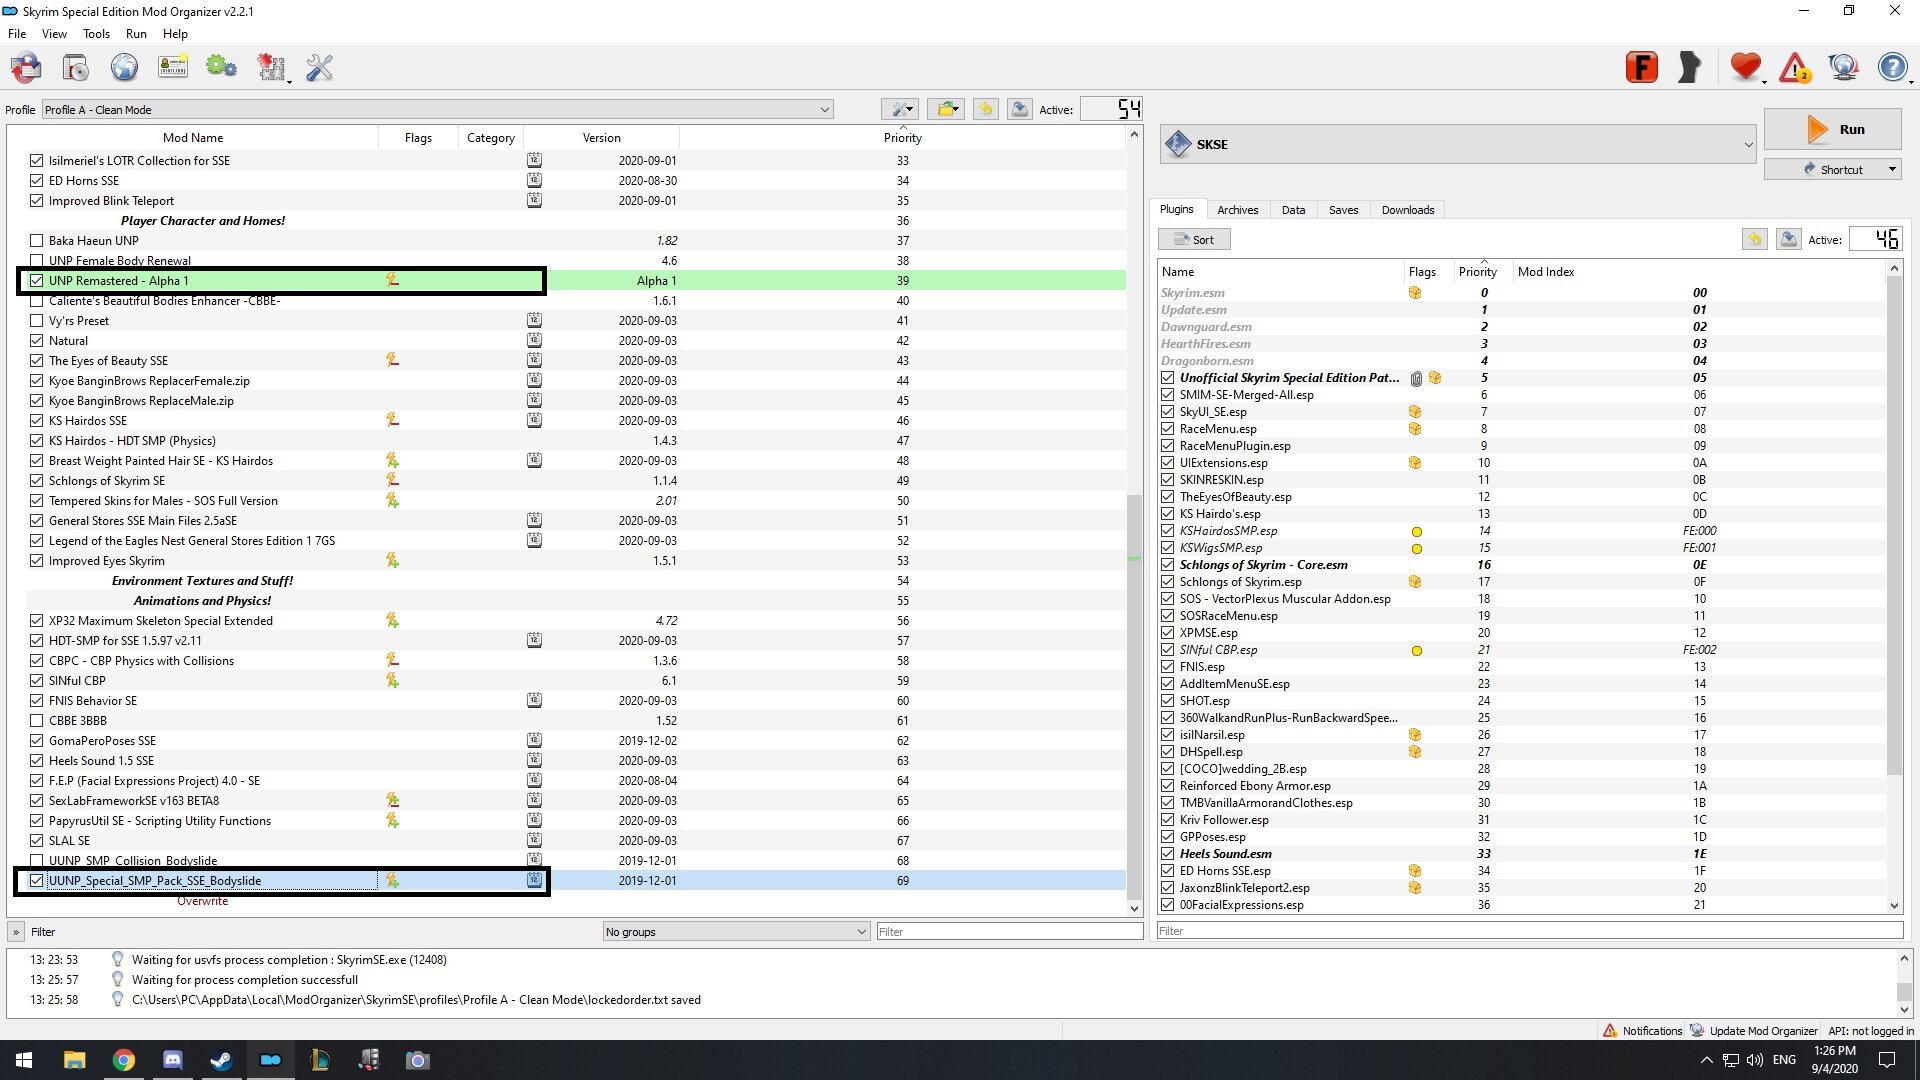This screenshot has width=1920, height=1080.
Task: Uncheck the FNIS.esp plugin
Action: point(1167,667)
